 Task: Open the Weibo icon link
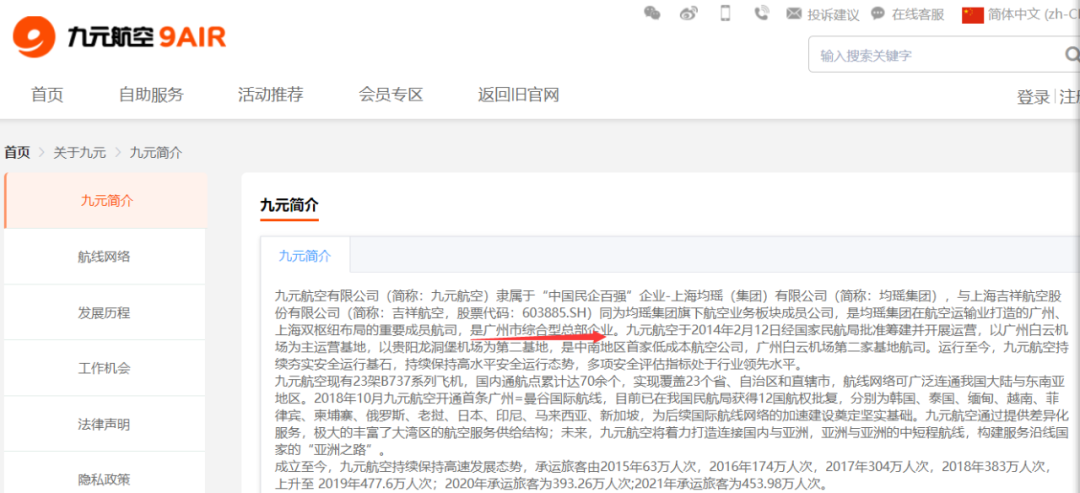click(x=688, y=13)
